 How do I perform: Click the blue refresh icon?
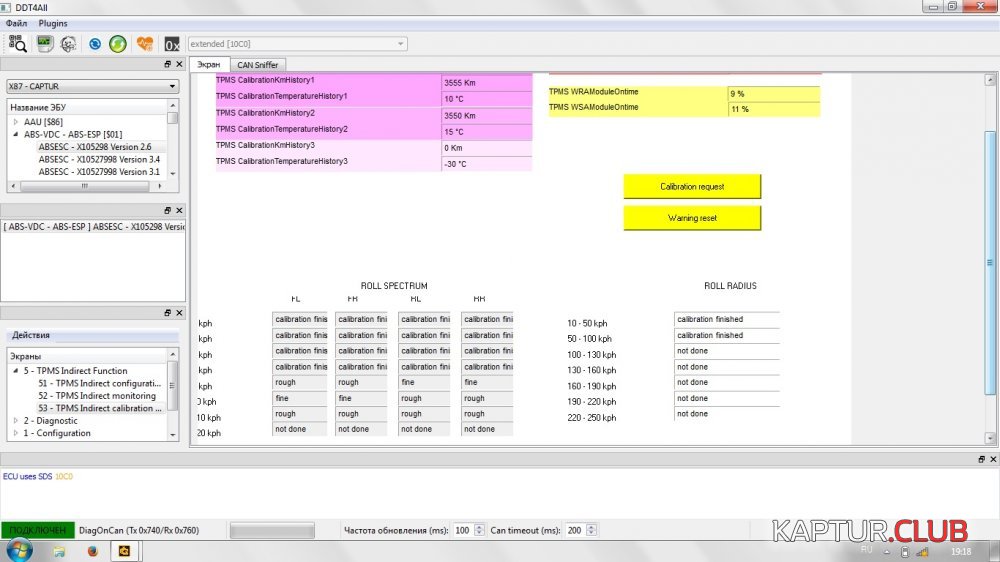click(94, 44)
